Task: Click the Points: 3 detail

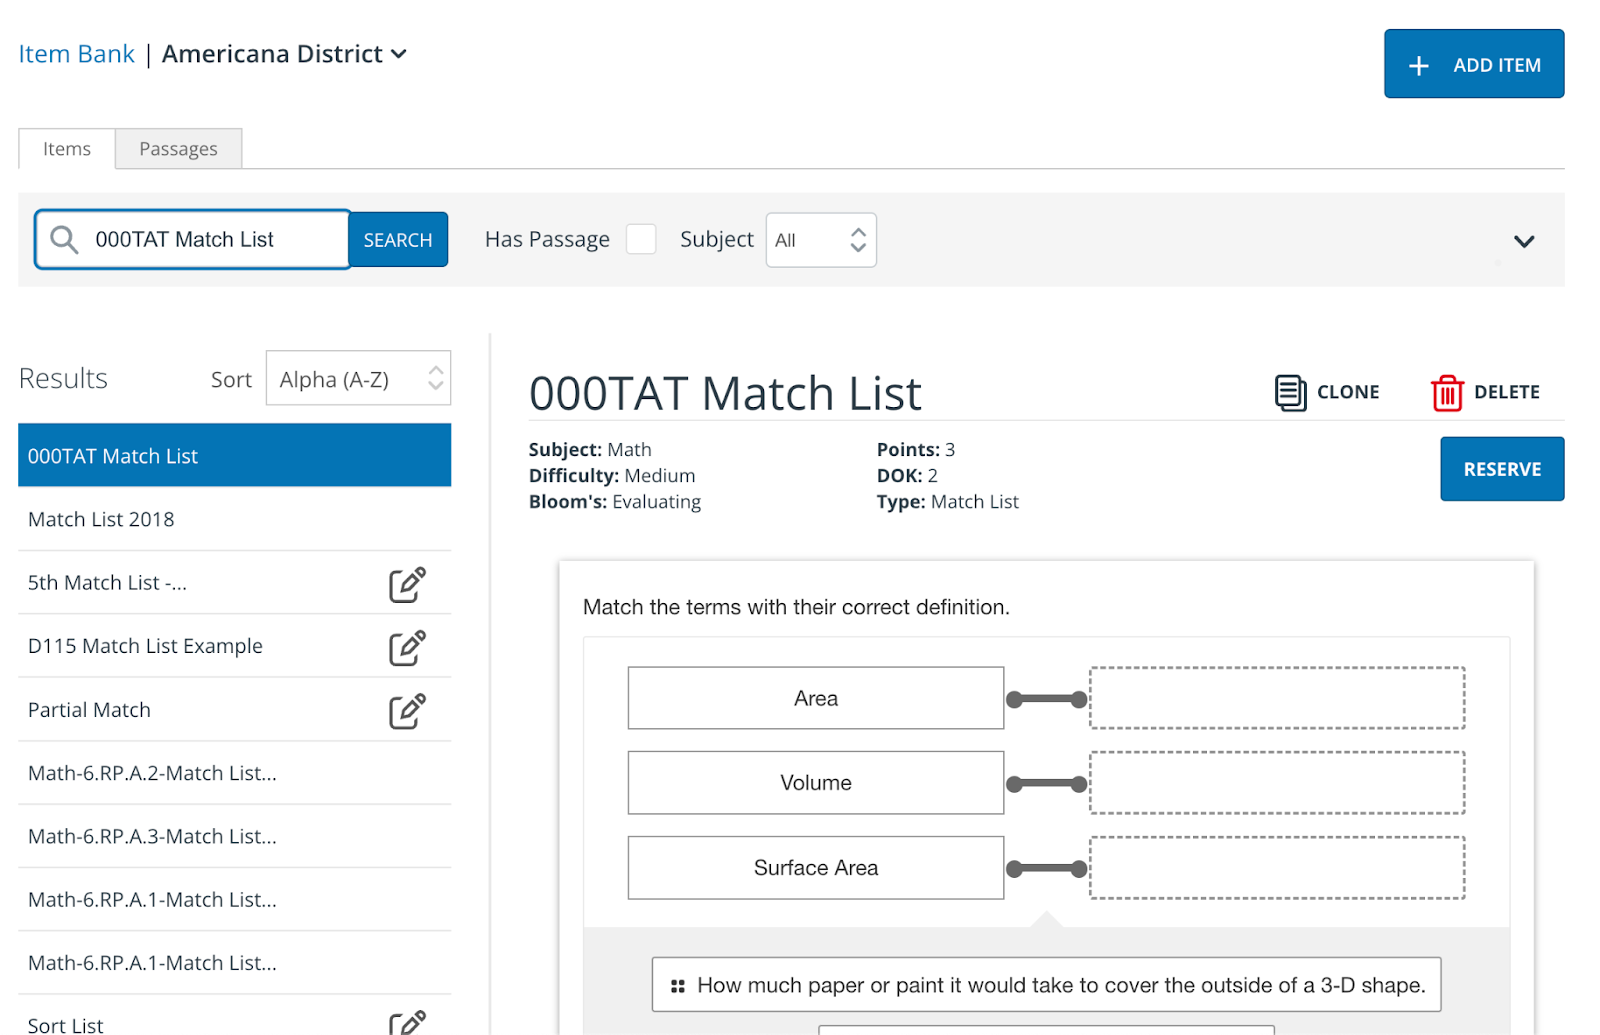Action: click(916, 450)
